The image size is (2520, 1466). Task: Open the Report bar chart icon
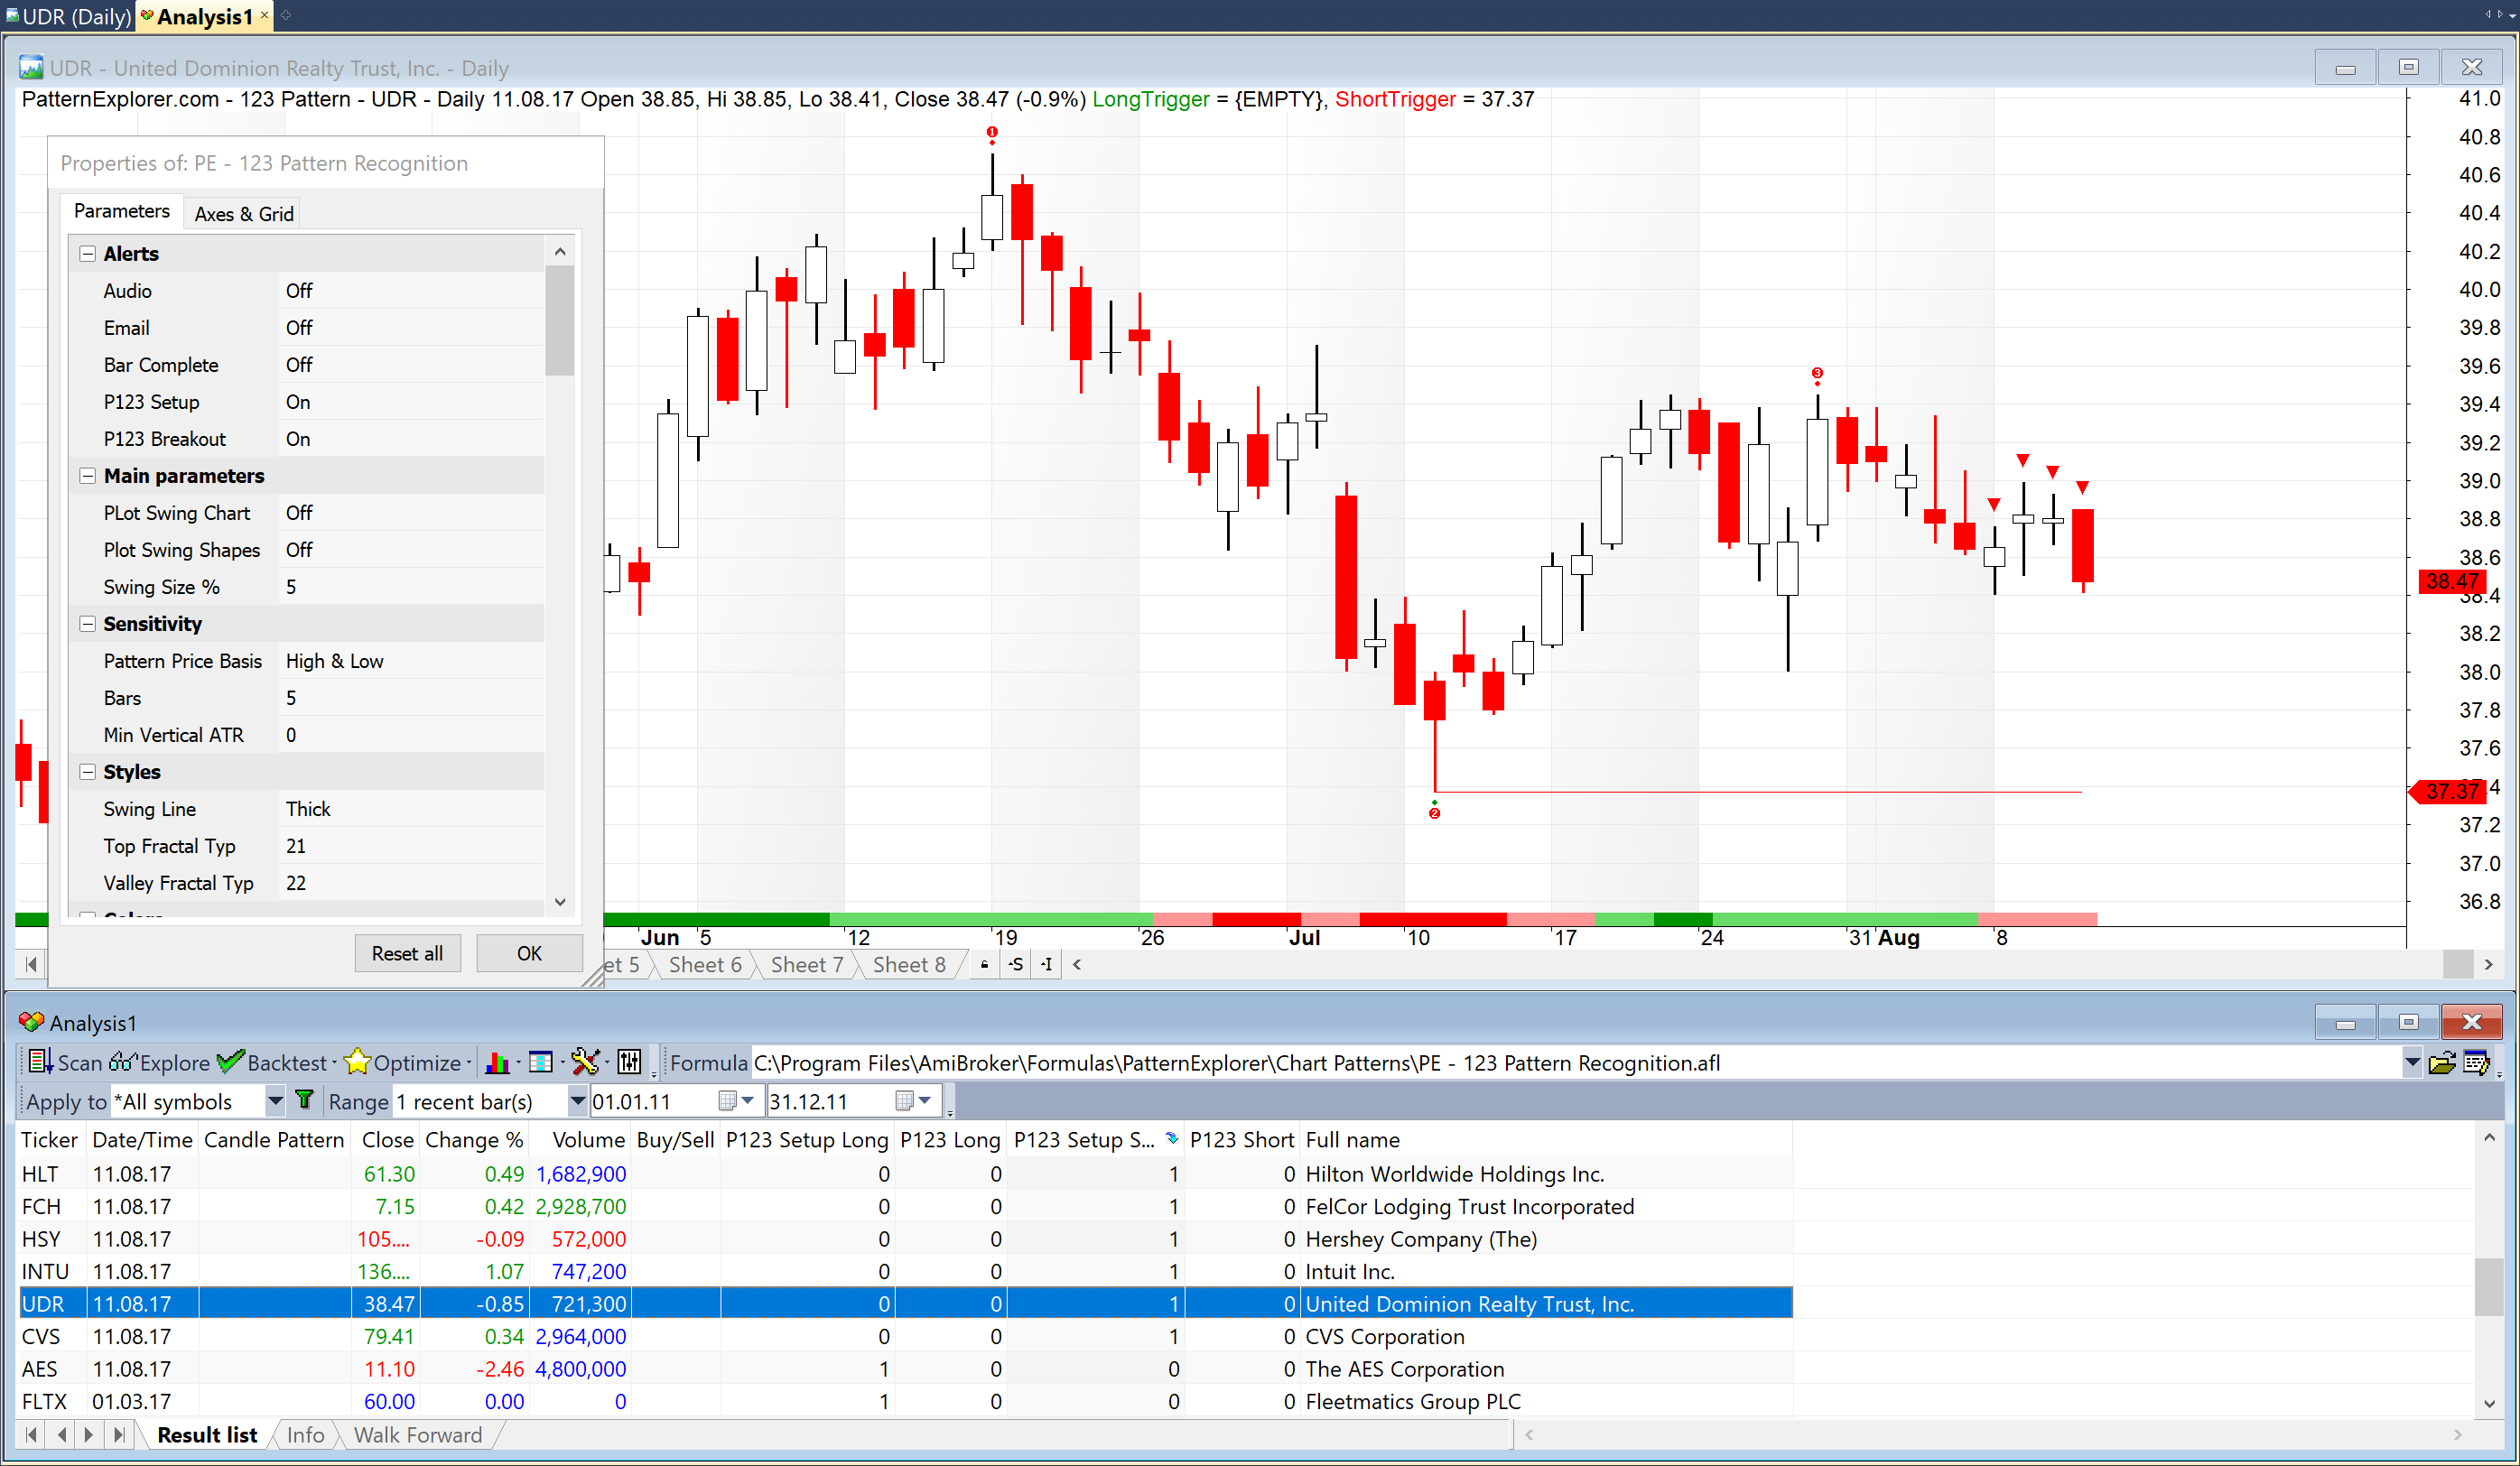click(497, 1062)
